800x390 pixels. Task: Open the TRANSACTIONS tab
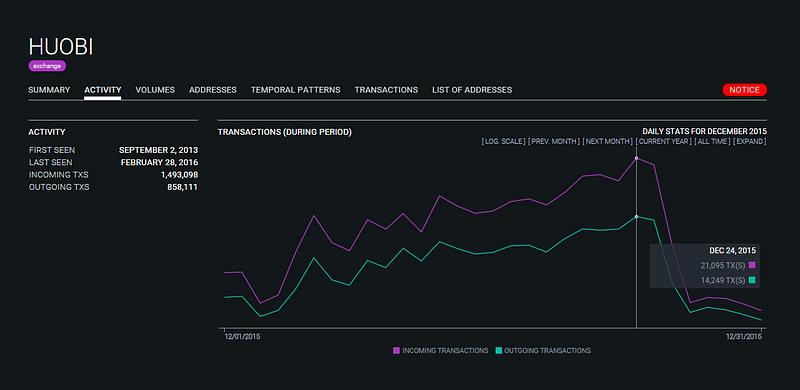[386, 90]
